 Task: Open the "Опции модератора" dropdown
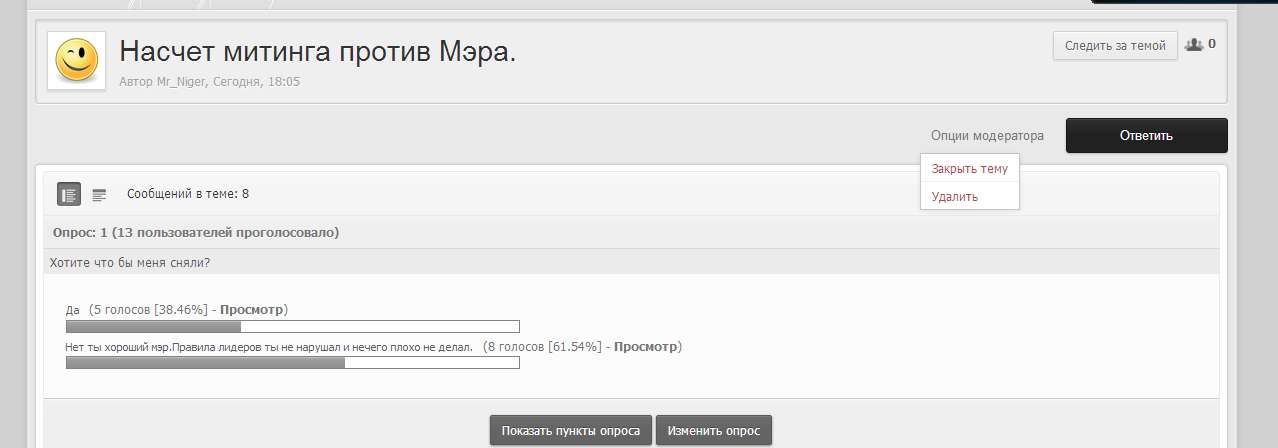click(x=986, y=135)
